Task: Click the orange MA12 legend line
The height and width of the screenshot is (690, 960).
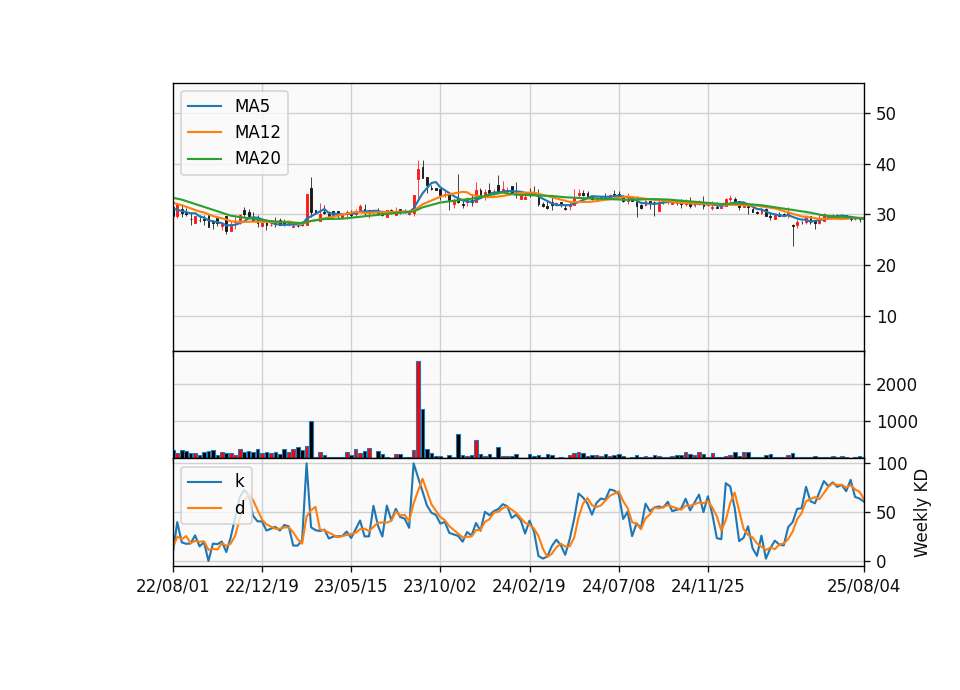Action: (204, 132)
